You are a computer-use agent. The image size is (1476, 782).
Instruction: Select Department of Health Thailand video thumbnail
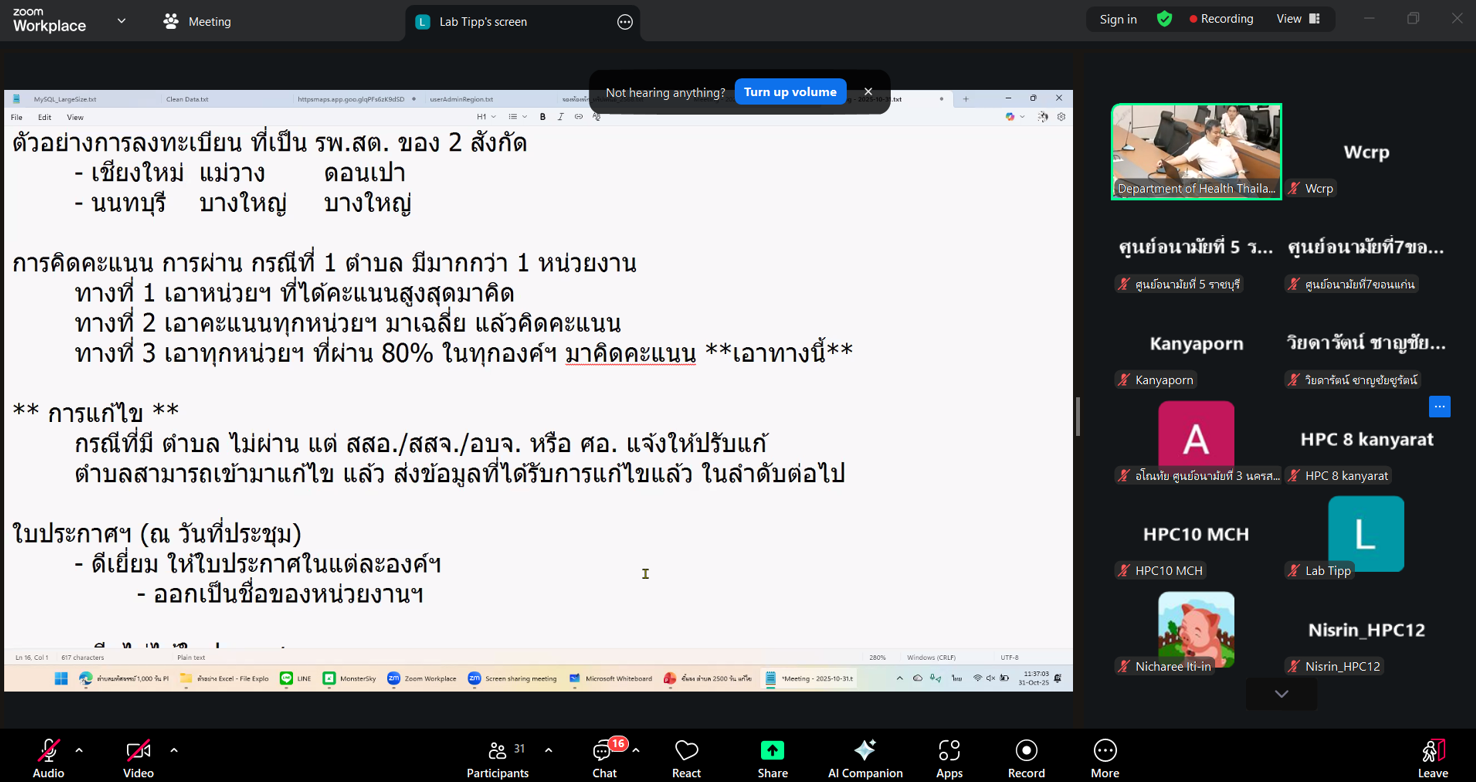(1196, 151)
